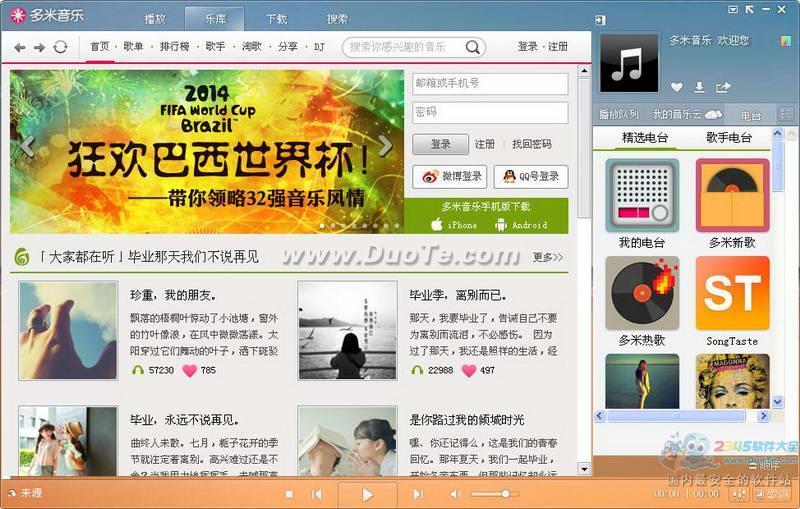
Task: Switch to the 下载 tab
Action: point(277,19)
